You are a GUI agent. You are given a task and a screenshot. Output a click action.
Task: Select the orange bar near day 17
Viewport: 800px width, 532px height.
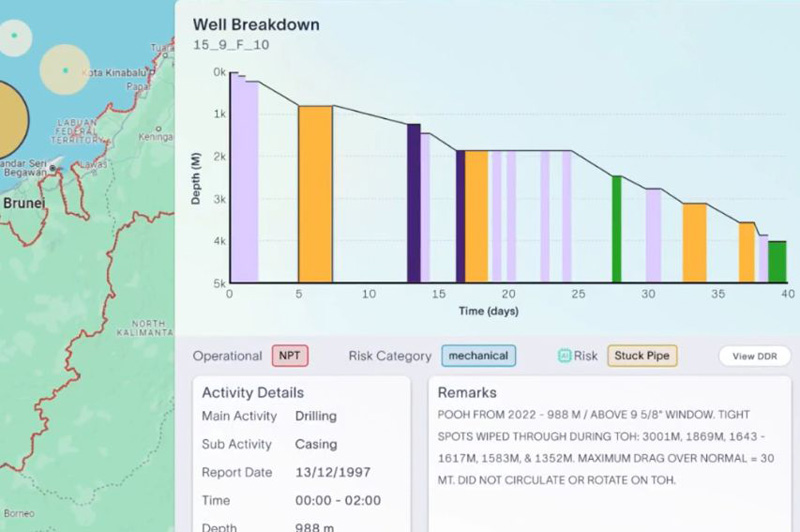476,217
